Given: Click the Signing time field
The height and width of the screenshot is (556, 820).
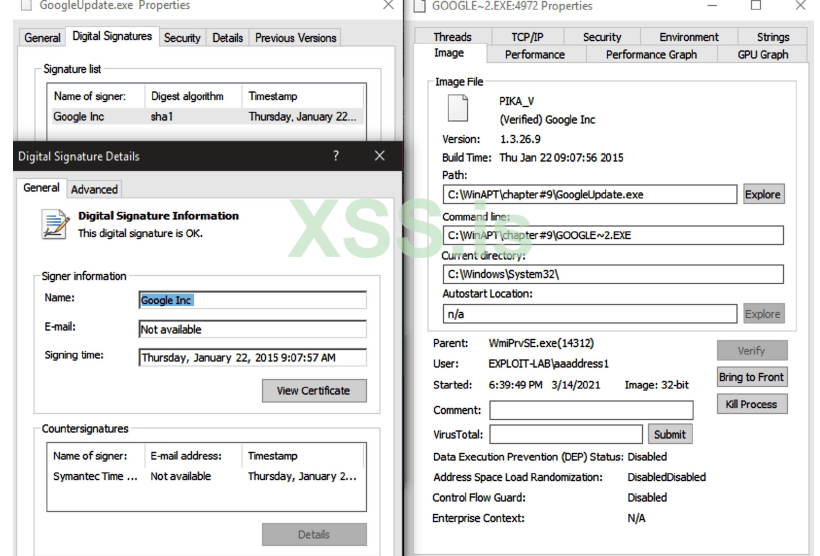Looking at the screenshot, I should (253, 358).
